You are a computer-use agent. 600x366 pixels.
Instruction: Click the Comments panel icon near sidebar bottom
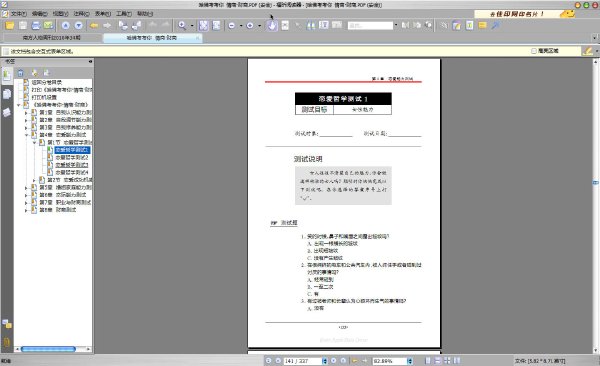7,324
